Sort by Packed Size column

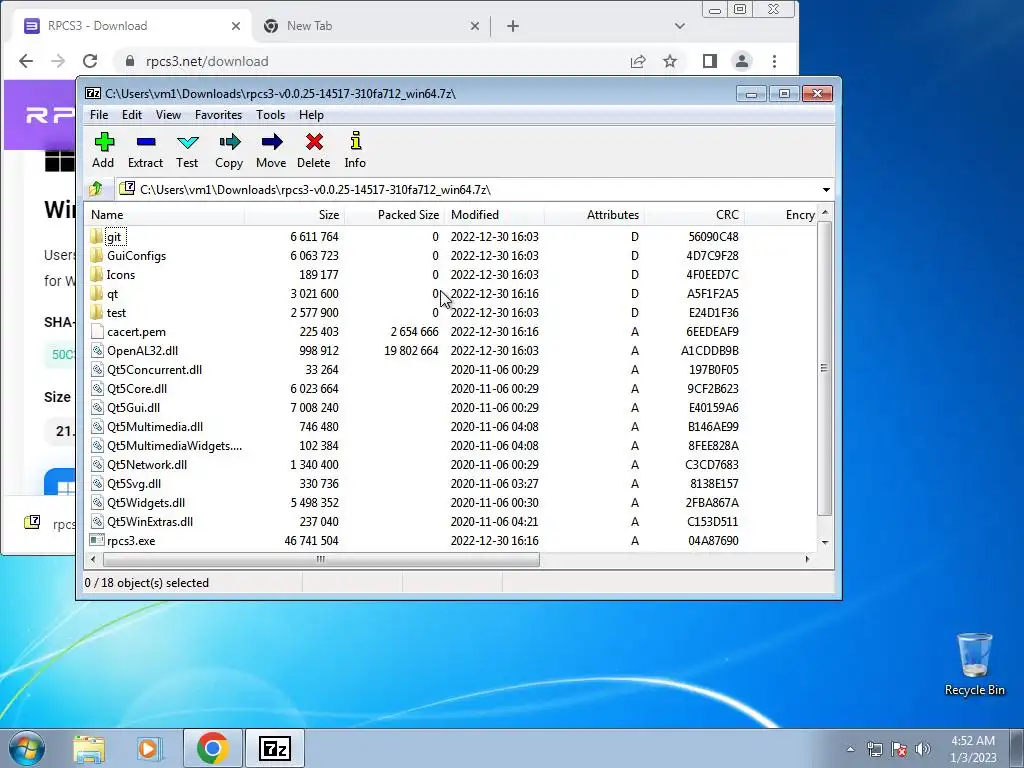[394, 215]
